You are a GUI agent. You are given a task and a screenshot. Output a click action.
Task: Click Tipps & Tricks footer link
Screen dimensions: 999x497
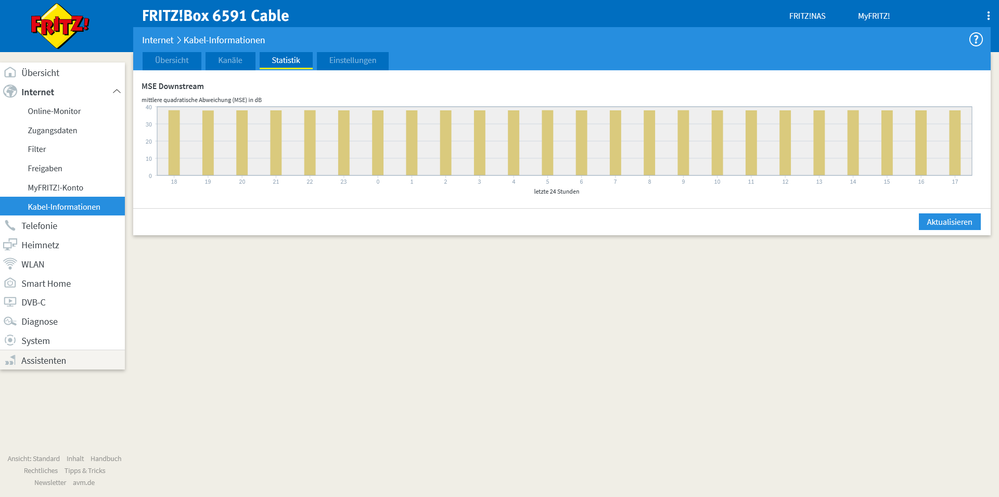coord(85,471)
